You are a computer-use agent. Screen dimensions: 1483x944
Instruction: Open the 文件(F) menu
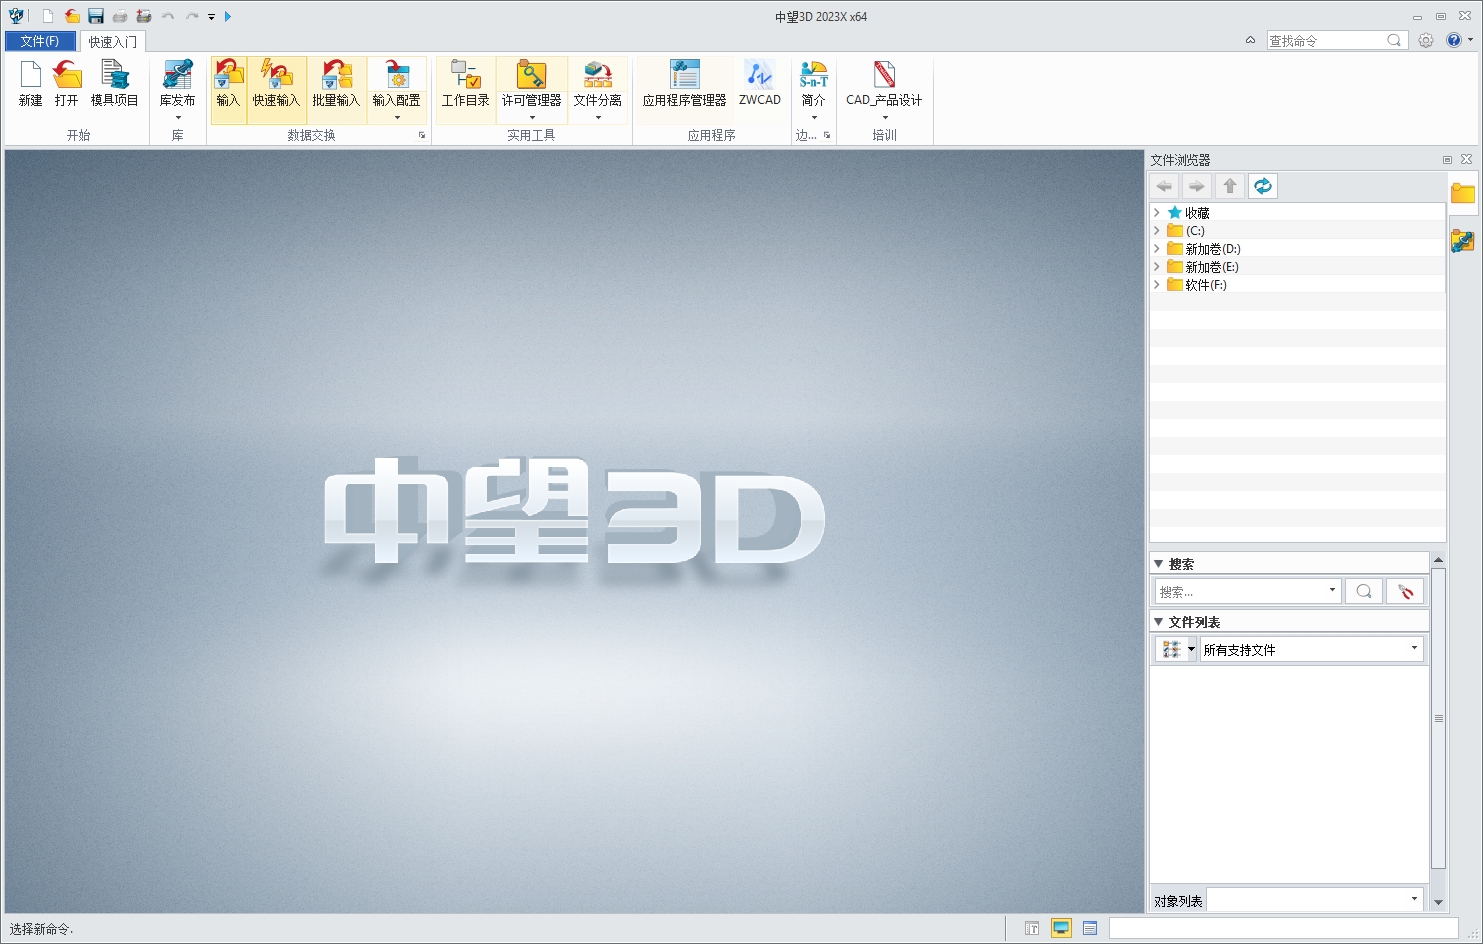[x=40, y=41]
